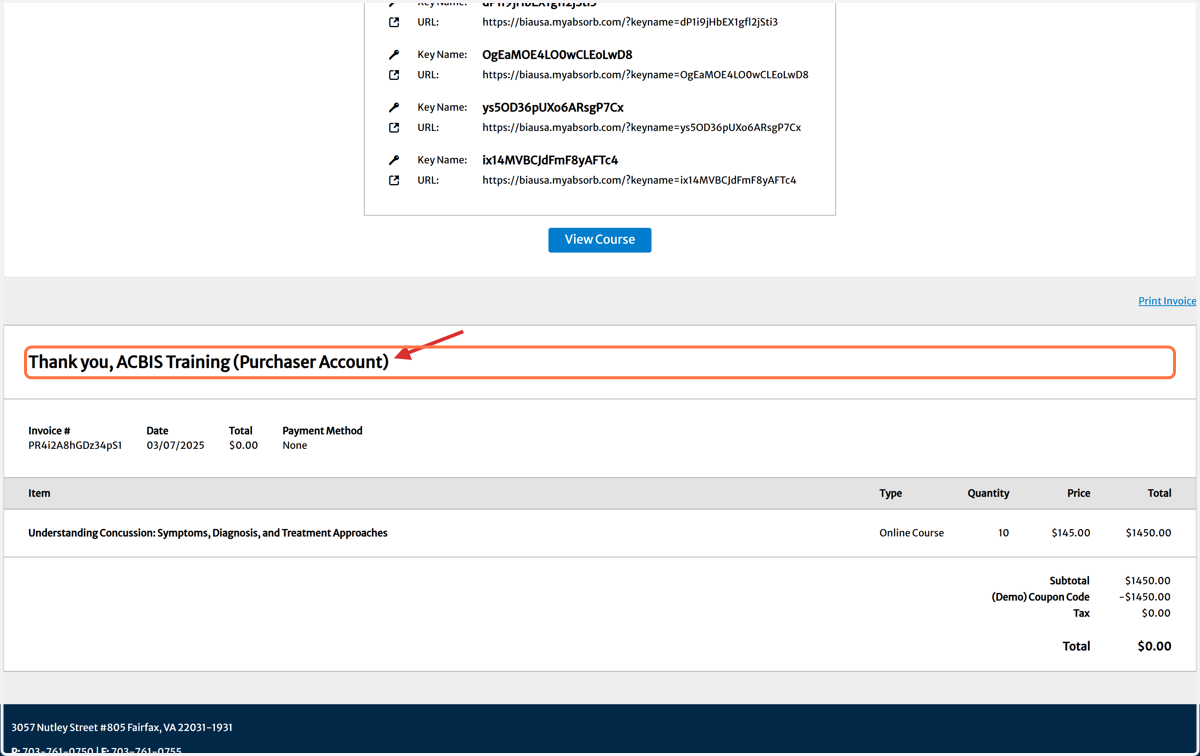Select invoice number PR4i2A8hGDz34pS1
The image size is (1200, 756).
(x=75, y=446)
